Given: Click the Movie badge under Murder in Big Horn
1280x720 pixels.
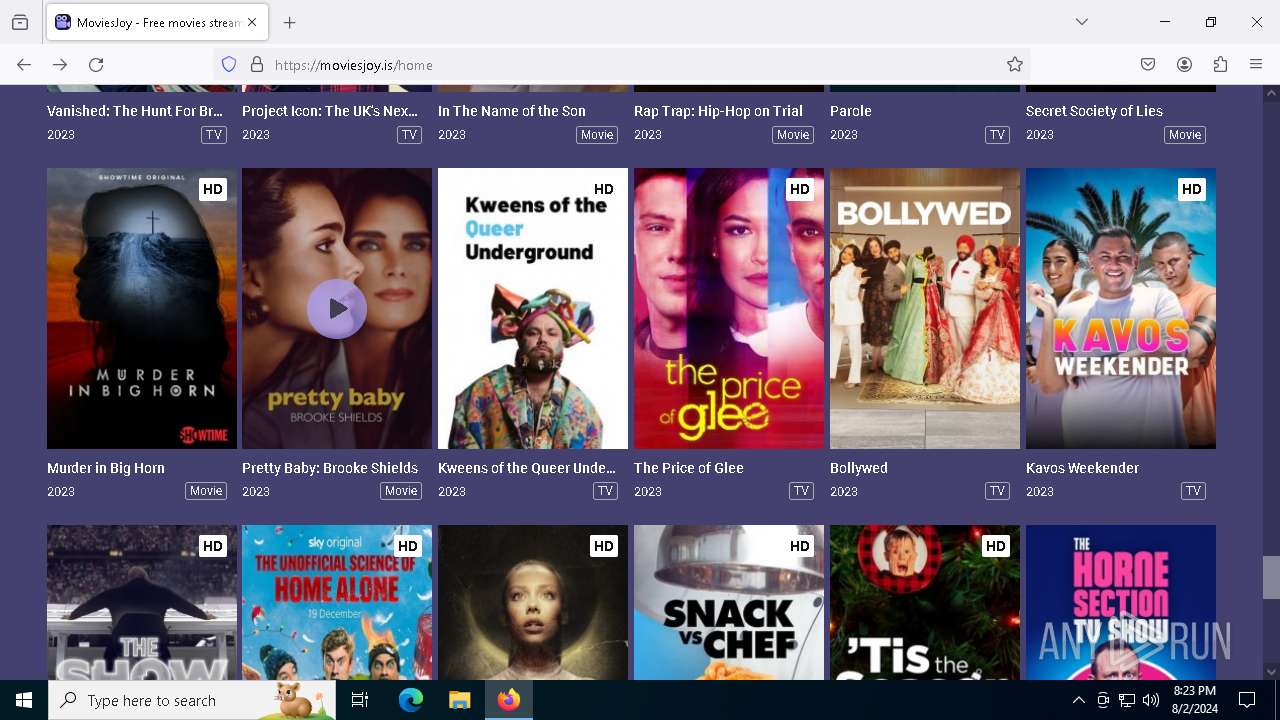Looking at the screenshot, I should pyautogui.click(x=206, y=491).
